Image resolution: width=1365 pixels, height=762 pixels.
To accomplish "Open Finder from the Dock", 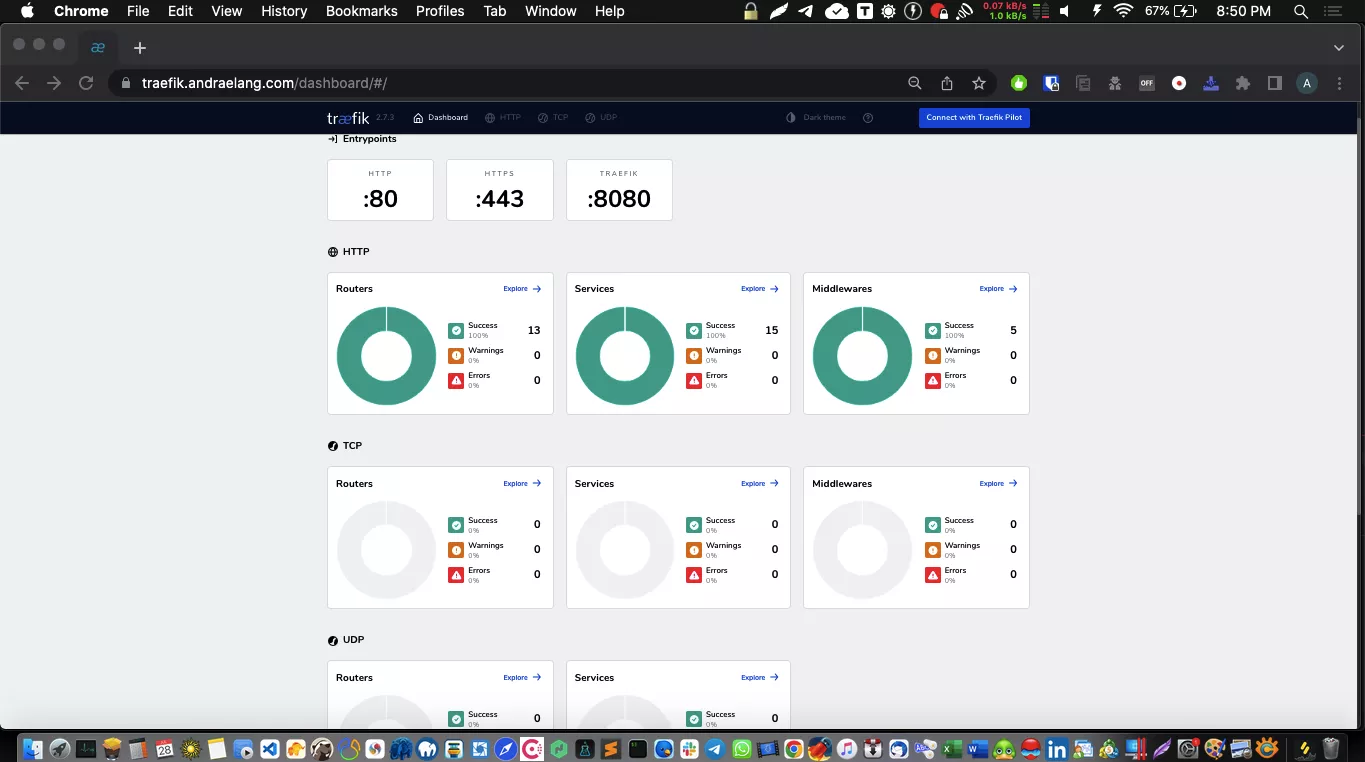I will coord(33,748).
